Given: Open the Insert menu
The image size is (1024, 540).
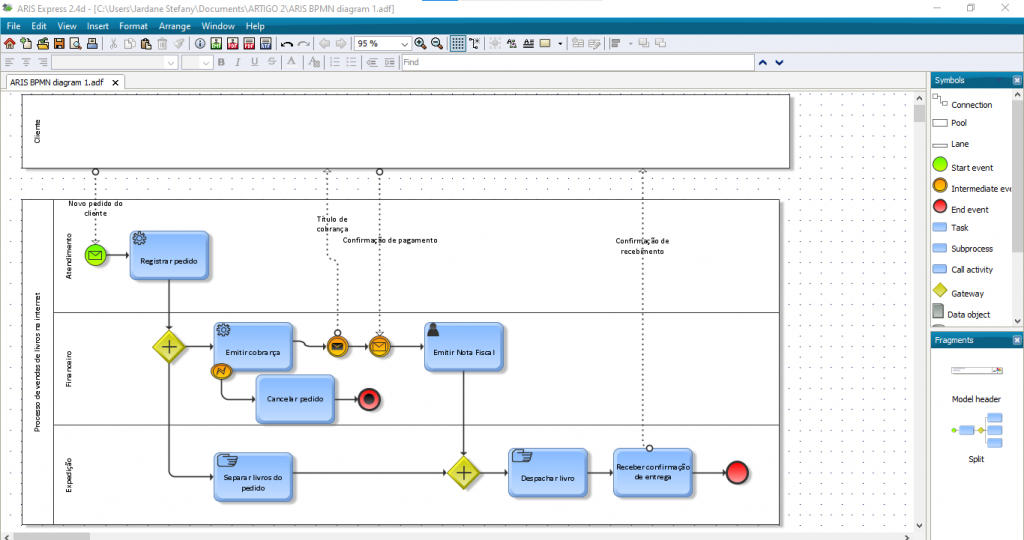Looking at the screenshot, I should (98, 26).
